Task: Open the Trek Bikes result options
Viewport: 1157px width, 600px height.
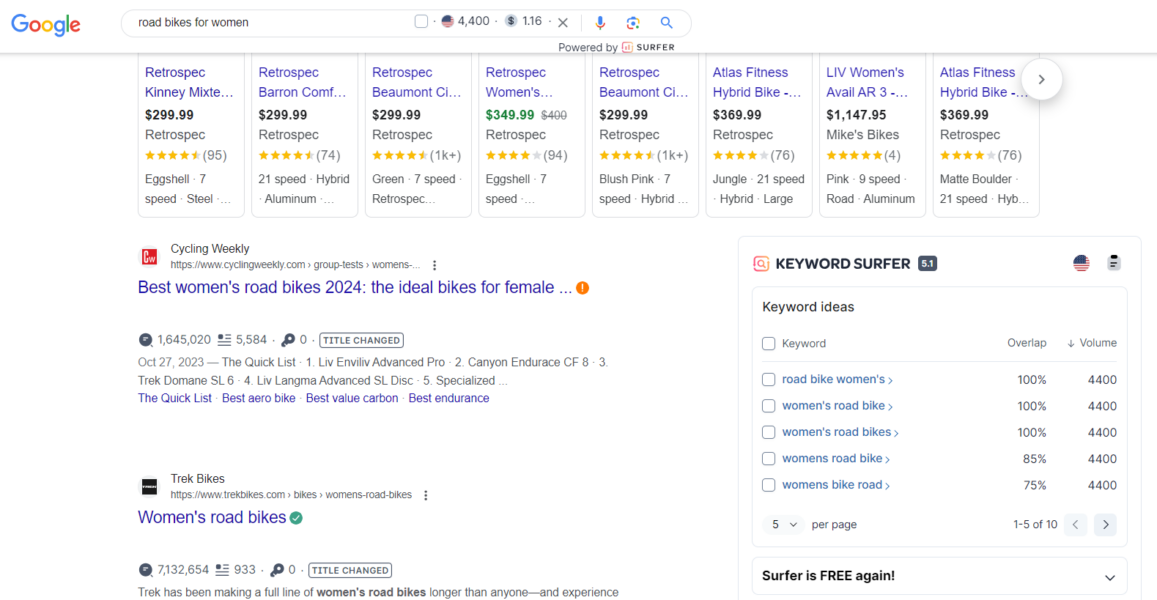Action: 425,494
